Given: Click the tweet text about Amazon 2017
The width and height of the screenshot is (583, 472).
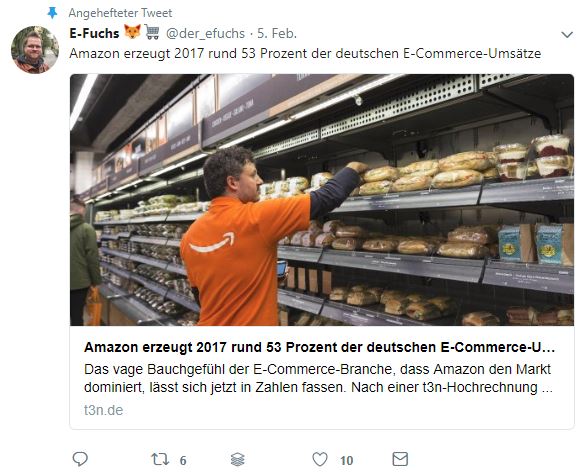Looking at the screenshot, I should click(305, 53).
